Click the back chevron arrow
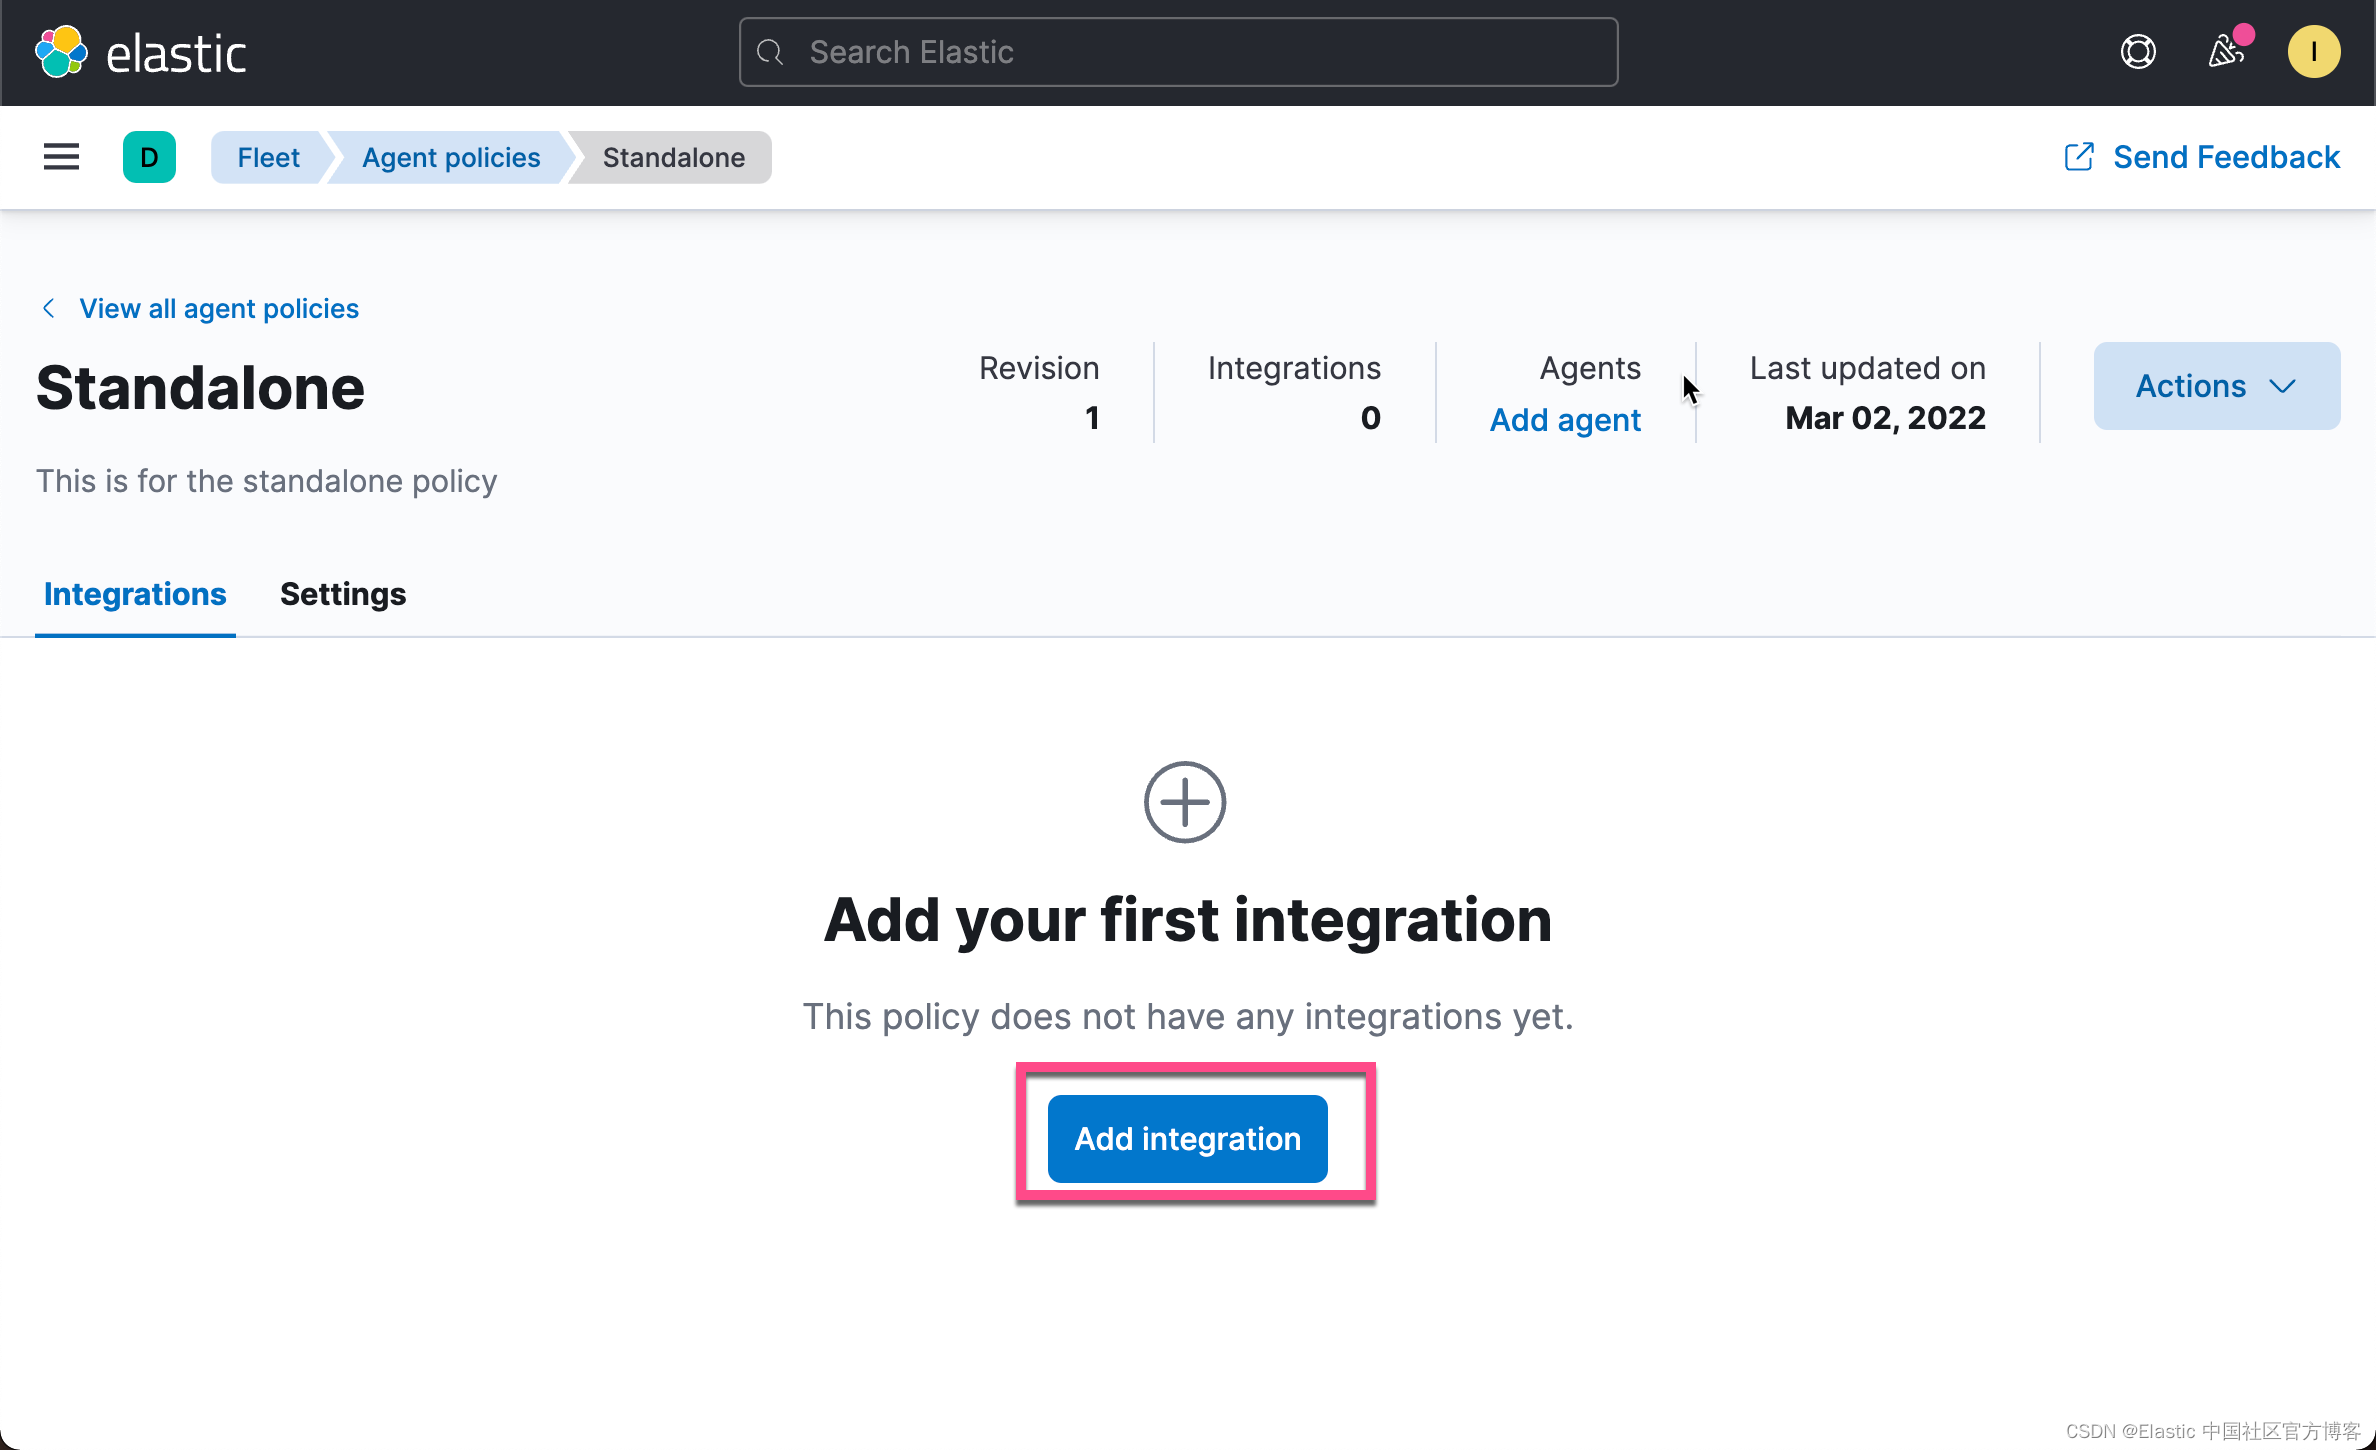Image resolution: width=2376 pixels, height=1450 pixels. point(48,308)
